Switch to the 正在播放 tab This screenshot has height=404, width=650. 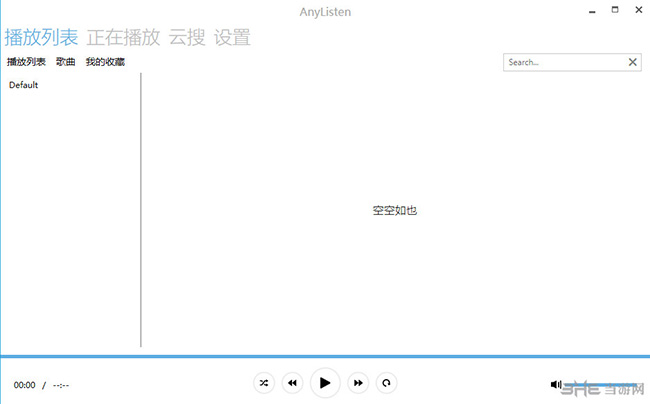click(x=123, y=37)
